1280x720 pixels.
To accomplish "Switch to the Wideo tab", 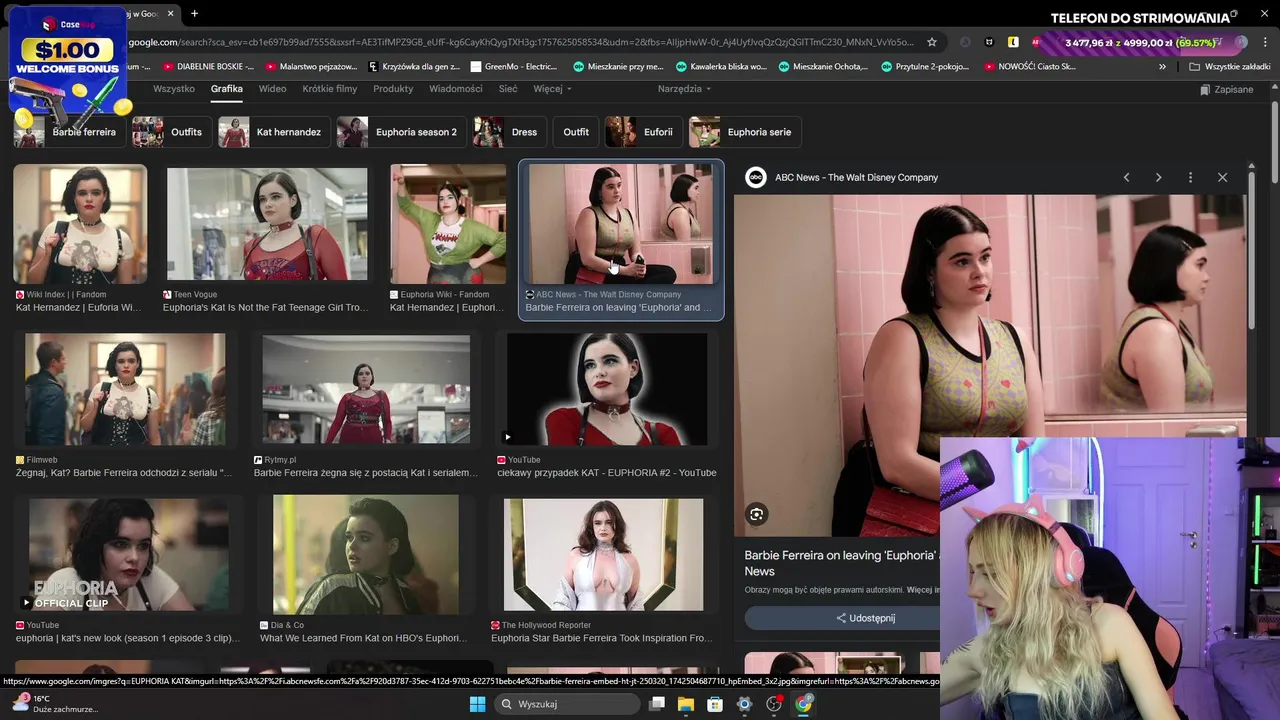I will (x=272, y=89).
